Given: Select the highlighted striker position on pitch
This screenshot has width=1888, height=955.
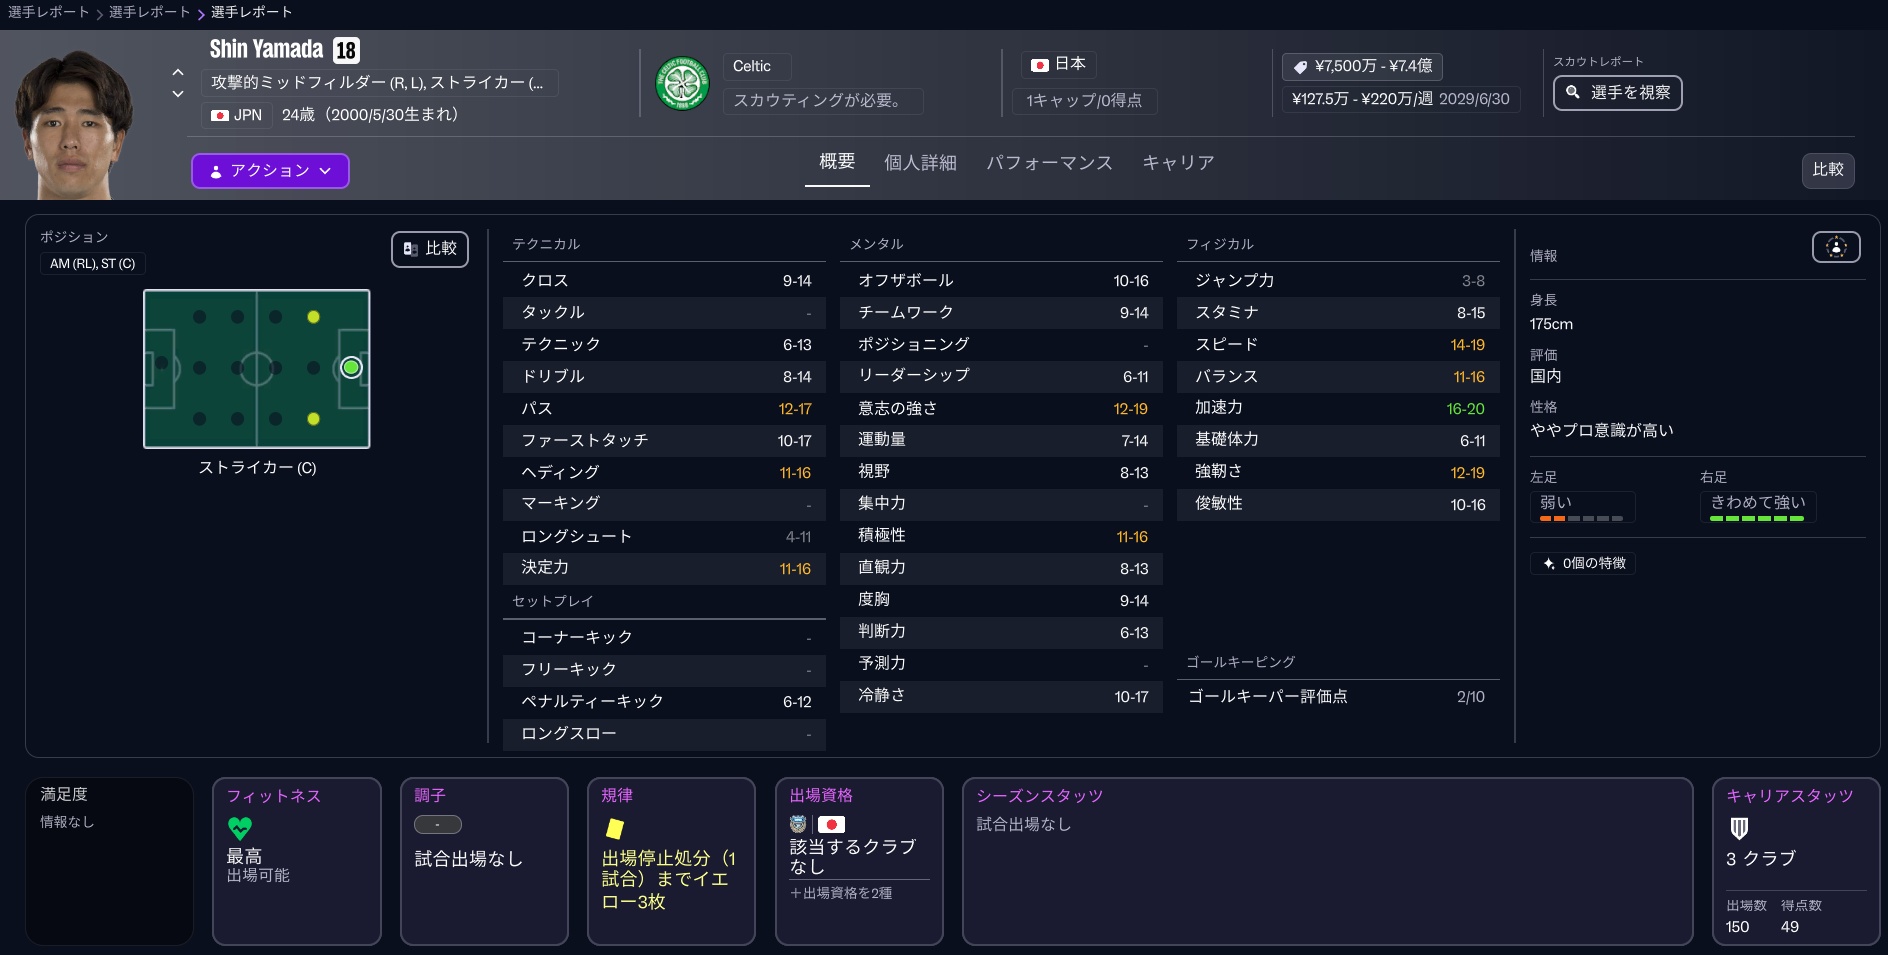Looking at the screenshot, I should coord(351,368).
